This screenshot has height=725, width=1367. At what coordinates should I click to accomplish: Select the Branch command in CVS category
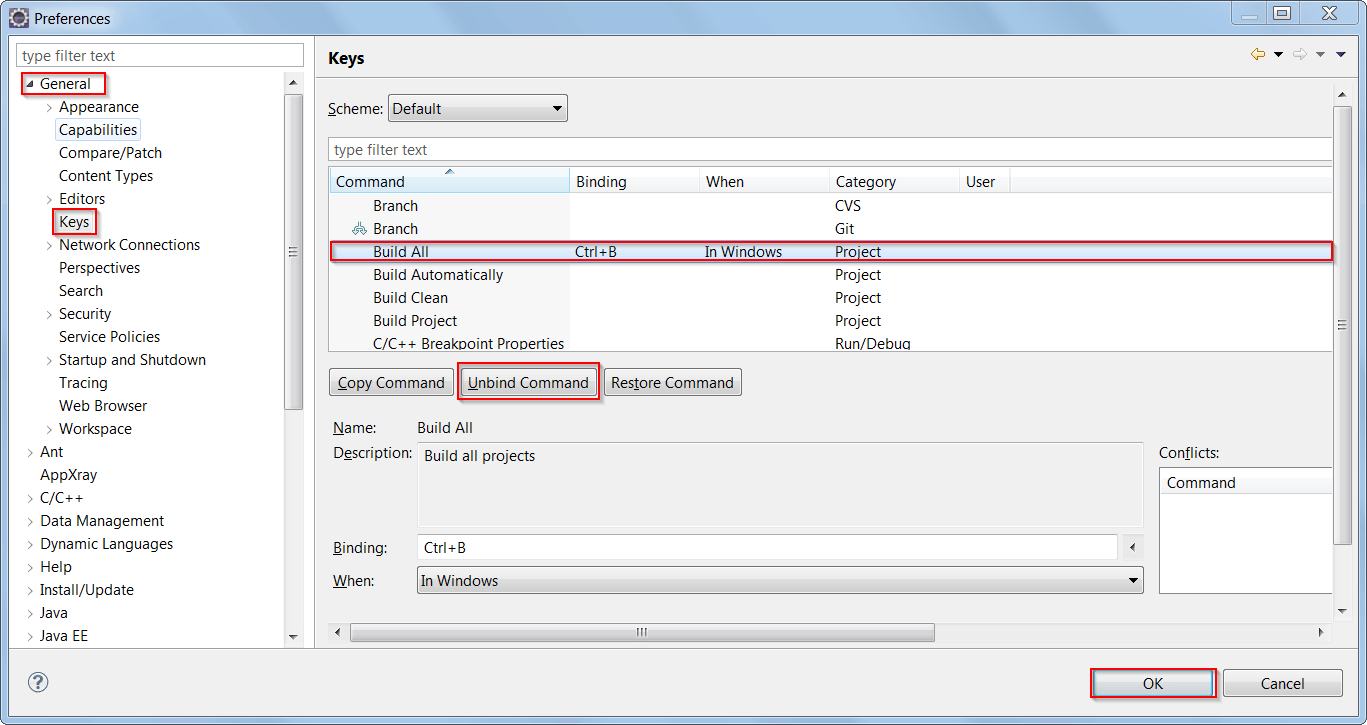pyautogui.click(x=830, y=206)
